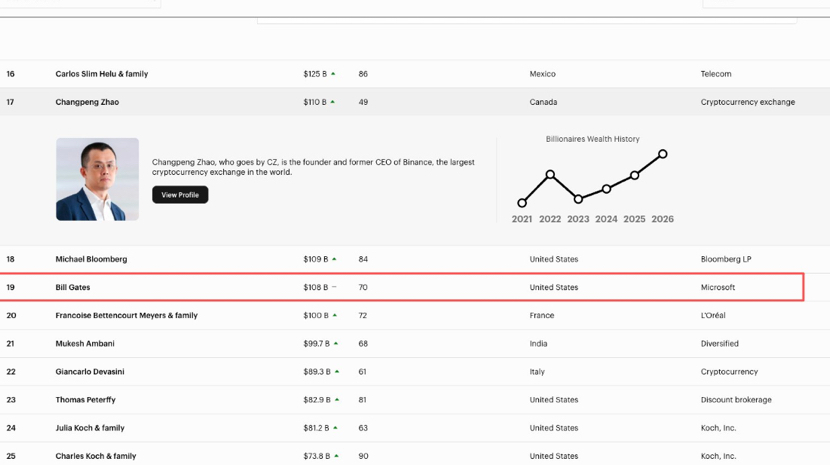Viewport: 830px width, 465px height.
Task: Click the Thomas Peterffy name
Action: point(85,399)
